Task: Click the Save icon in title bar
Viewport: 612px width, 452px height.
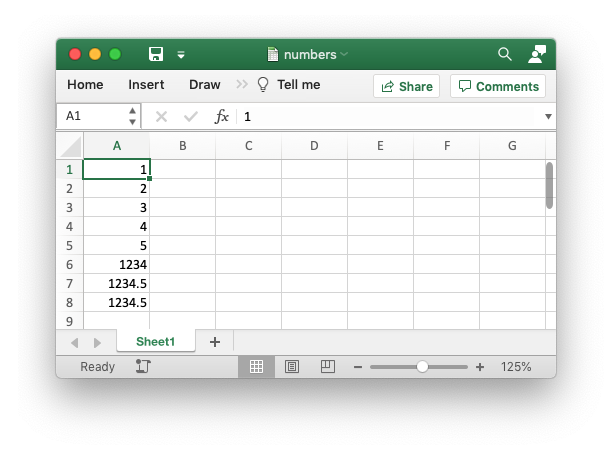Action: click(156, 54)
